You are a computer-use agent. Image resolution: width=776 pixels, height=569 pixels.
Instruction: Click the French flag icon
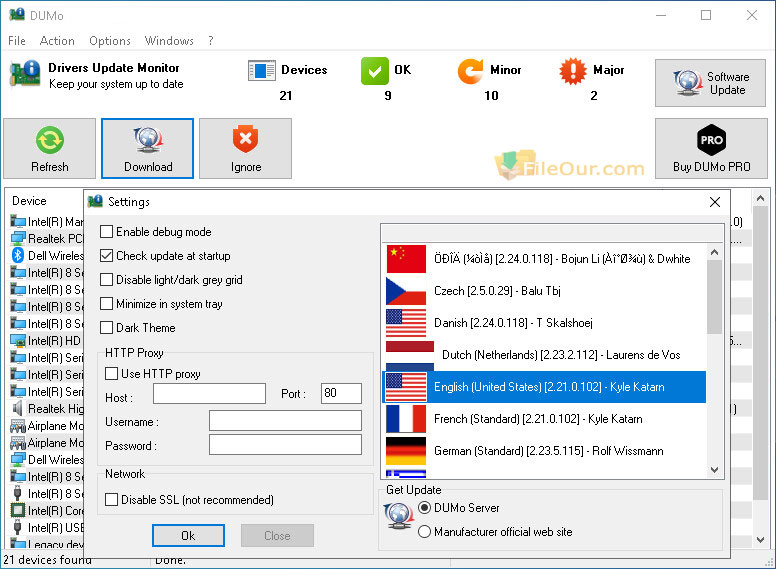coord(406,419)
